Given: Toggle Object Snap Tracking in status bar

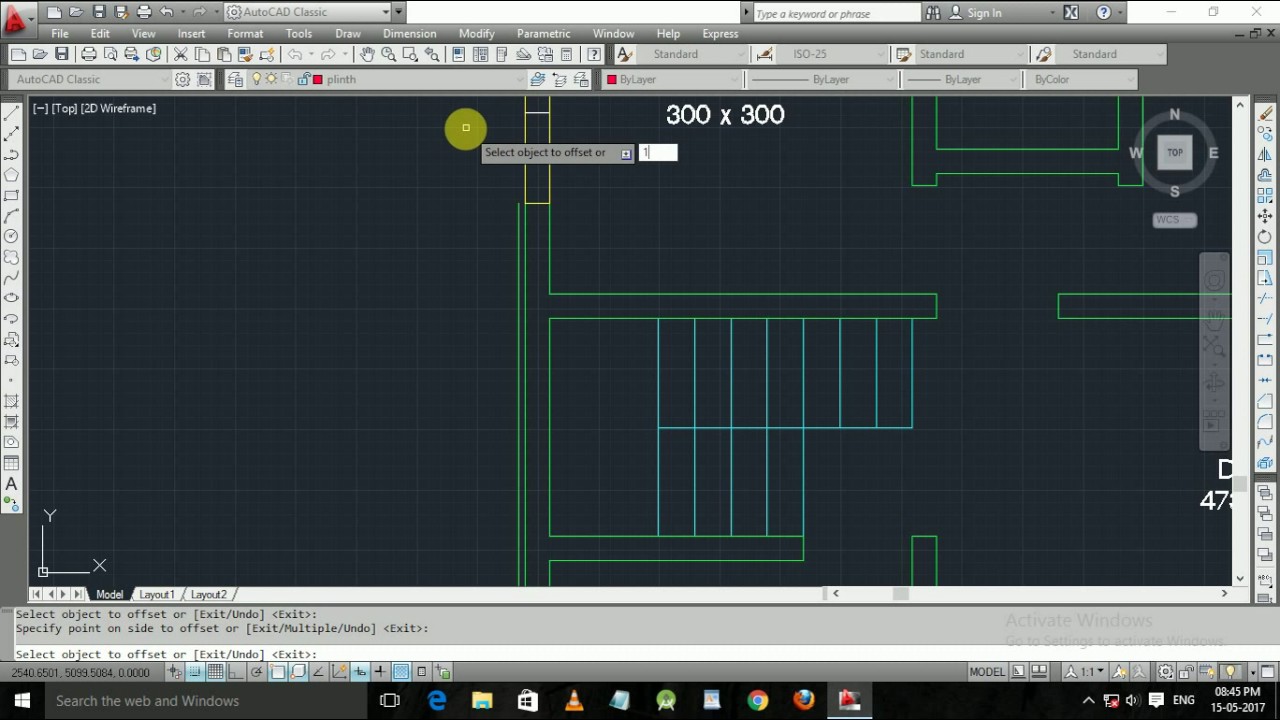Looking at the screenshot, I should 318,672.
